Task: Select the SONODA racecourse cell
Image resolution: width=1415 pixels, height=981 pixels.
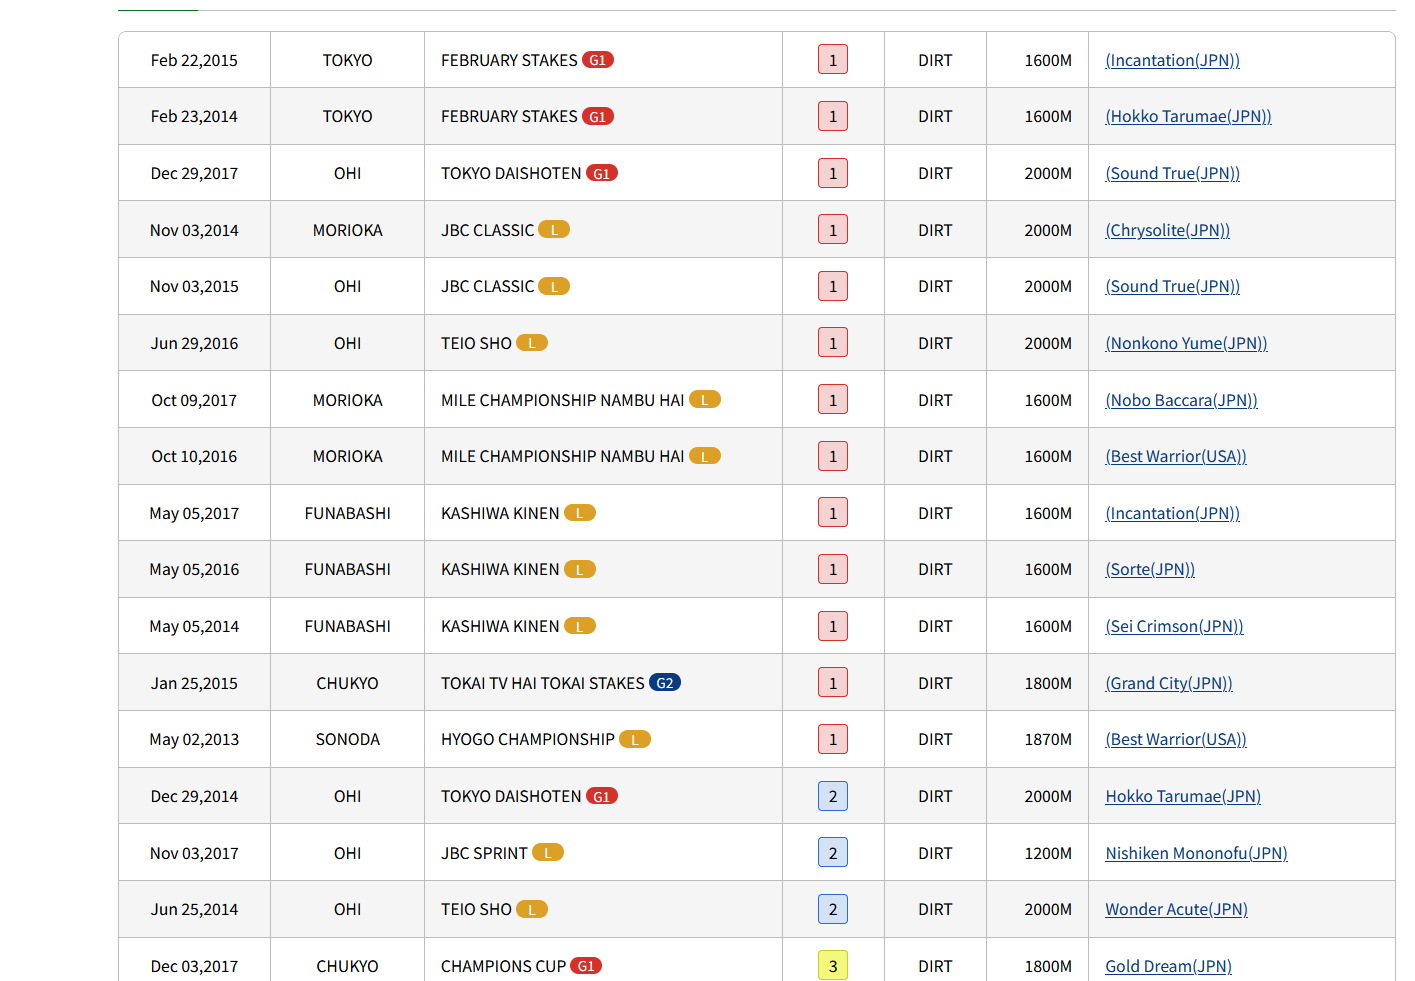Action: click(348, 740)
